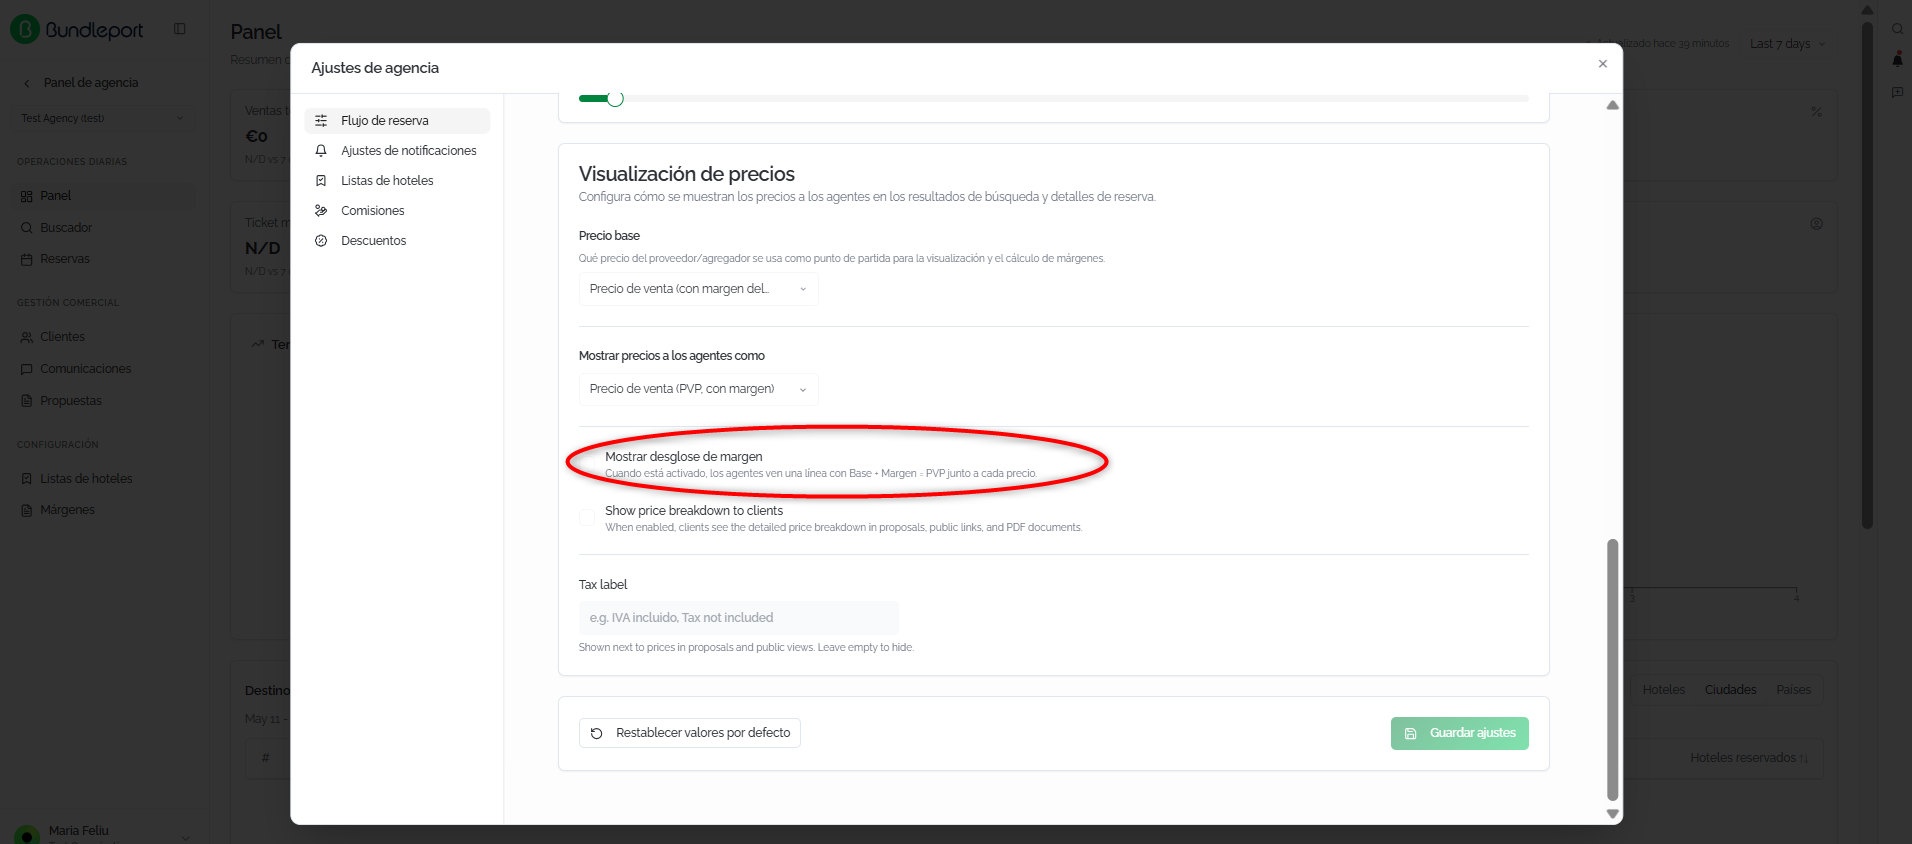Enable the Mostrar desglose de margen checkbox

[x=587, y=464]
